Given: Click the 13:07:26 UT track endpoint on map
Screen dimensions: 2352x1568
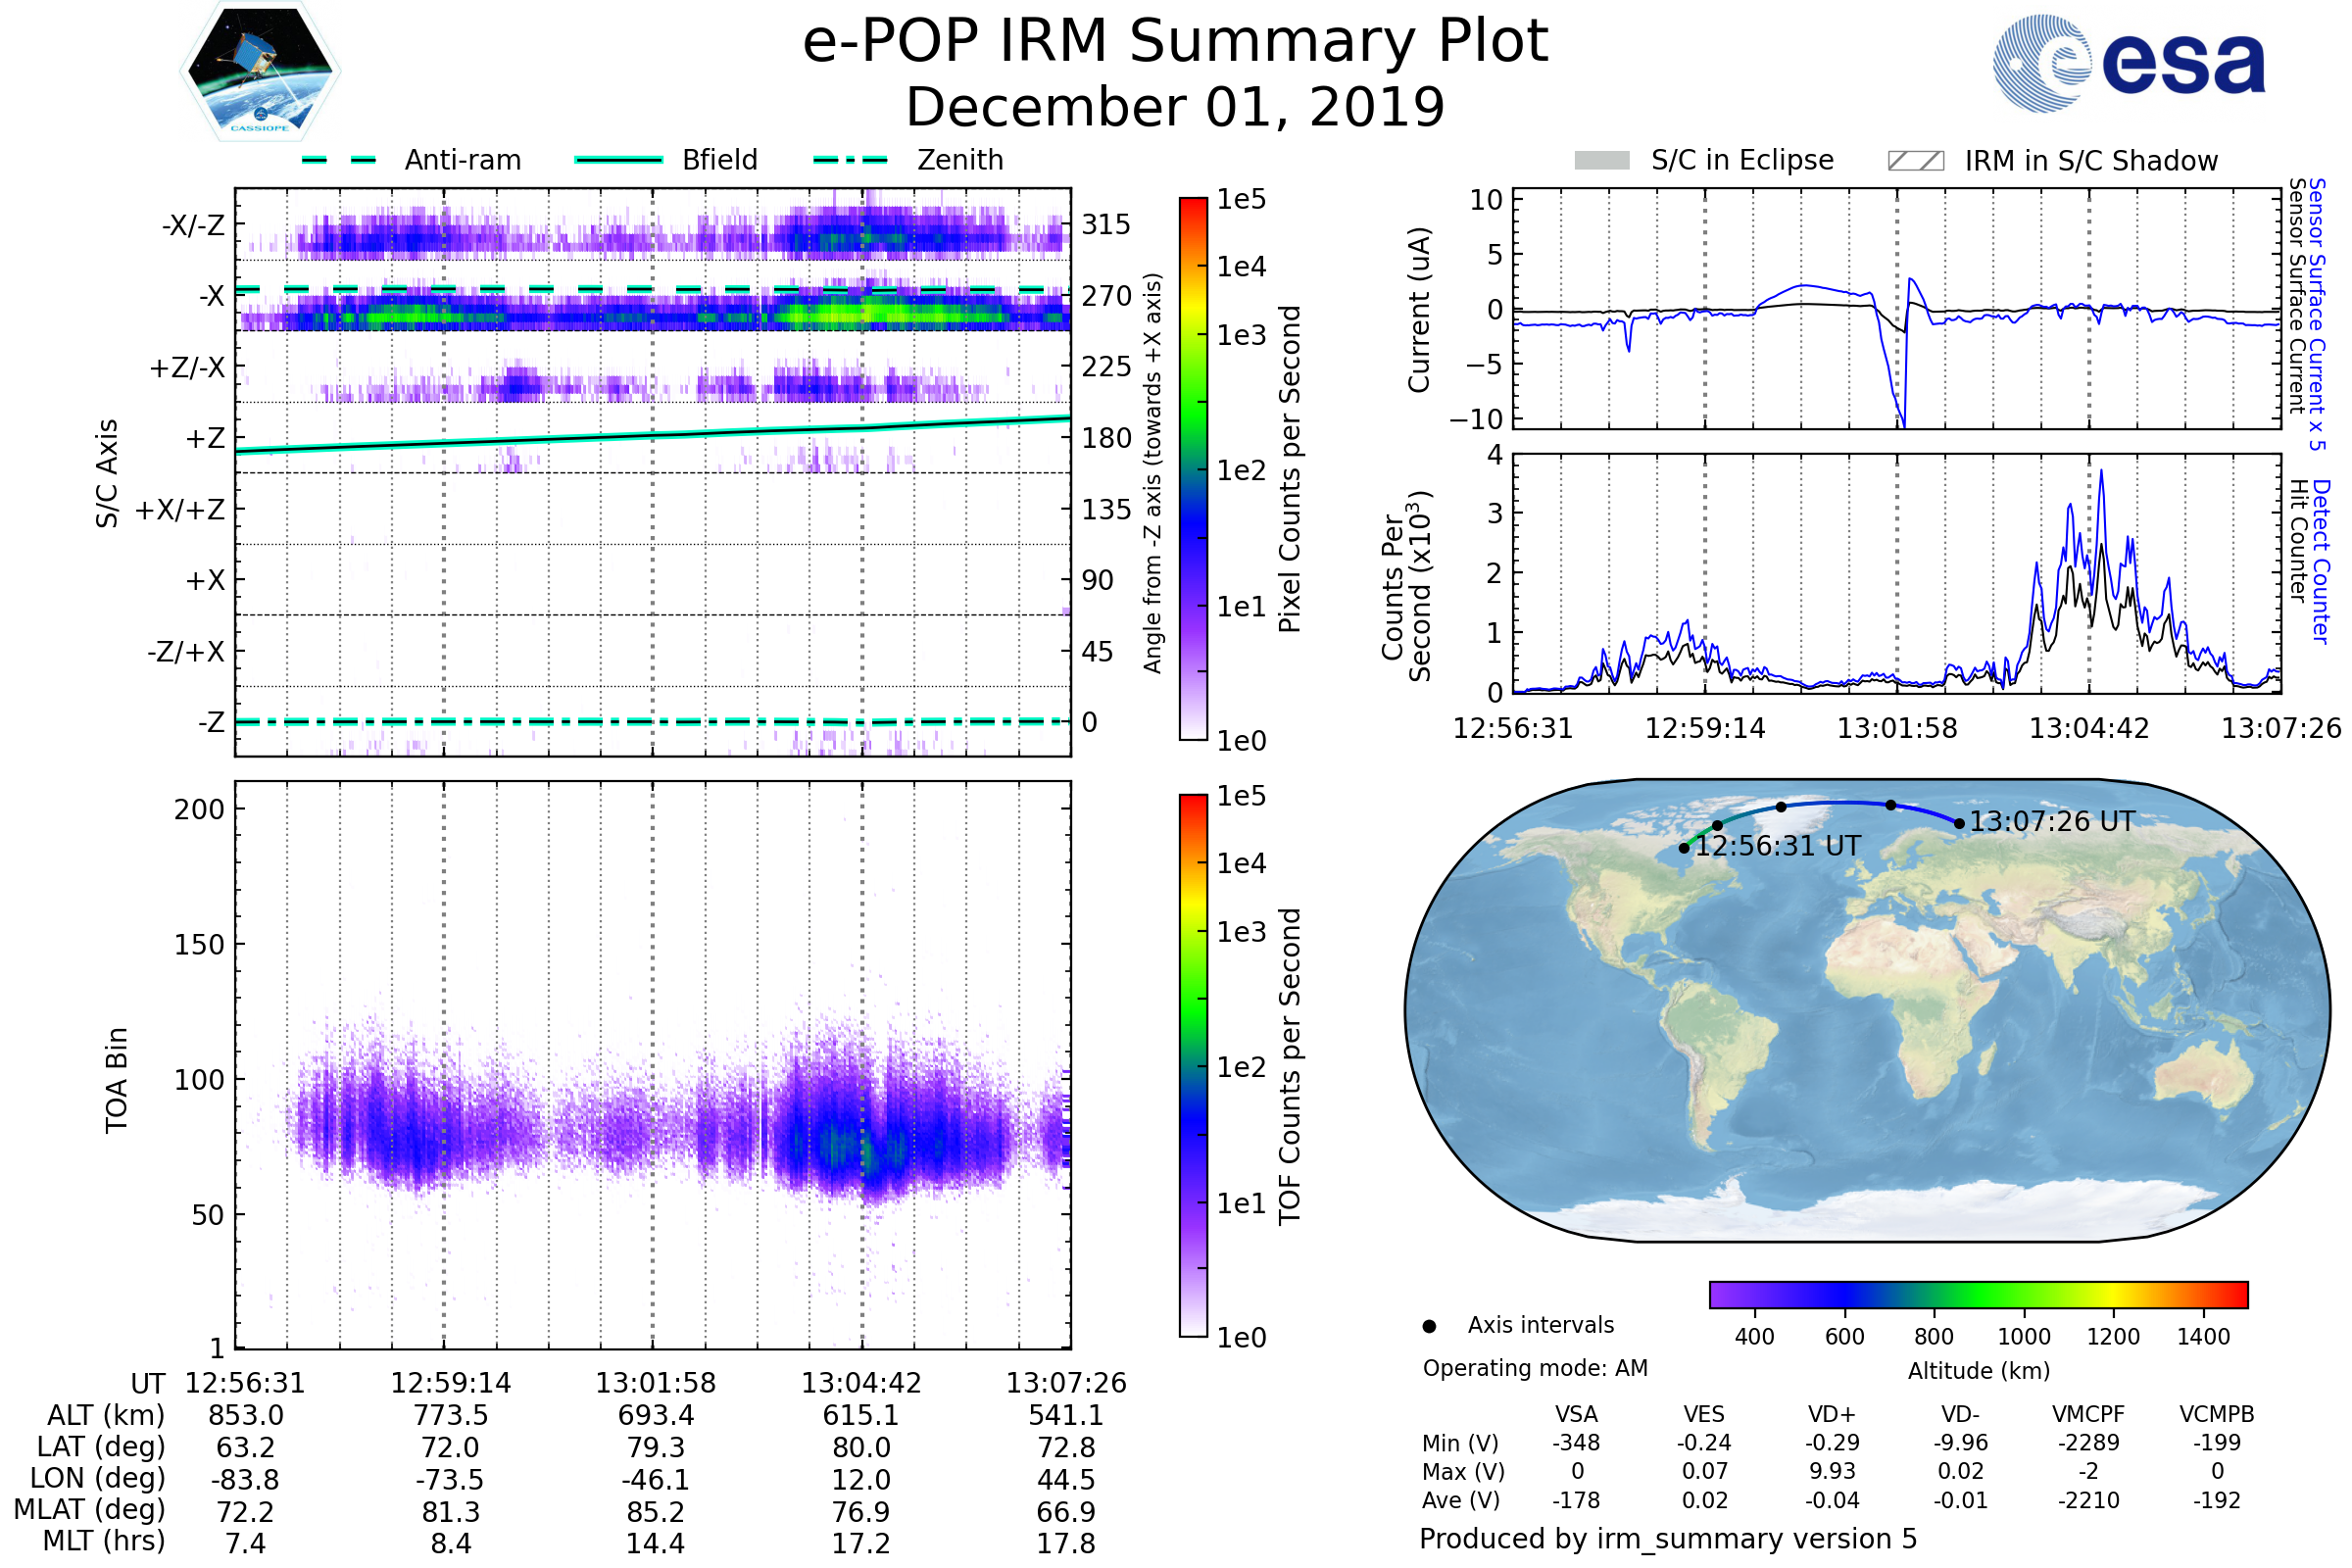Looking at the screenshot, I should [x=1959, y=824].
